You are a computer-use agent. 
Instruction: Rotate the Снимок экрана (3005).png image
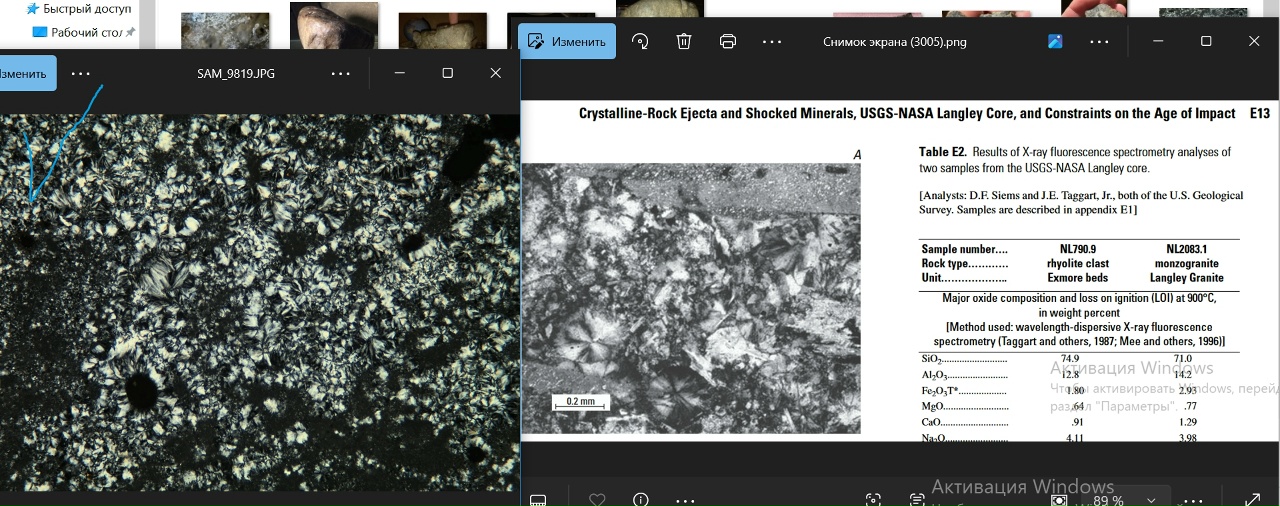tap(640, 42)
